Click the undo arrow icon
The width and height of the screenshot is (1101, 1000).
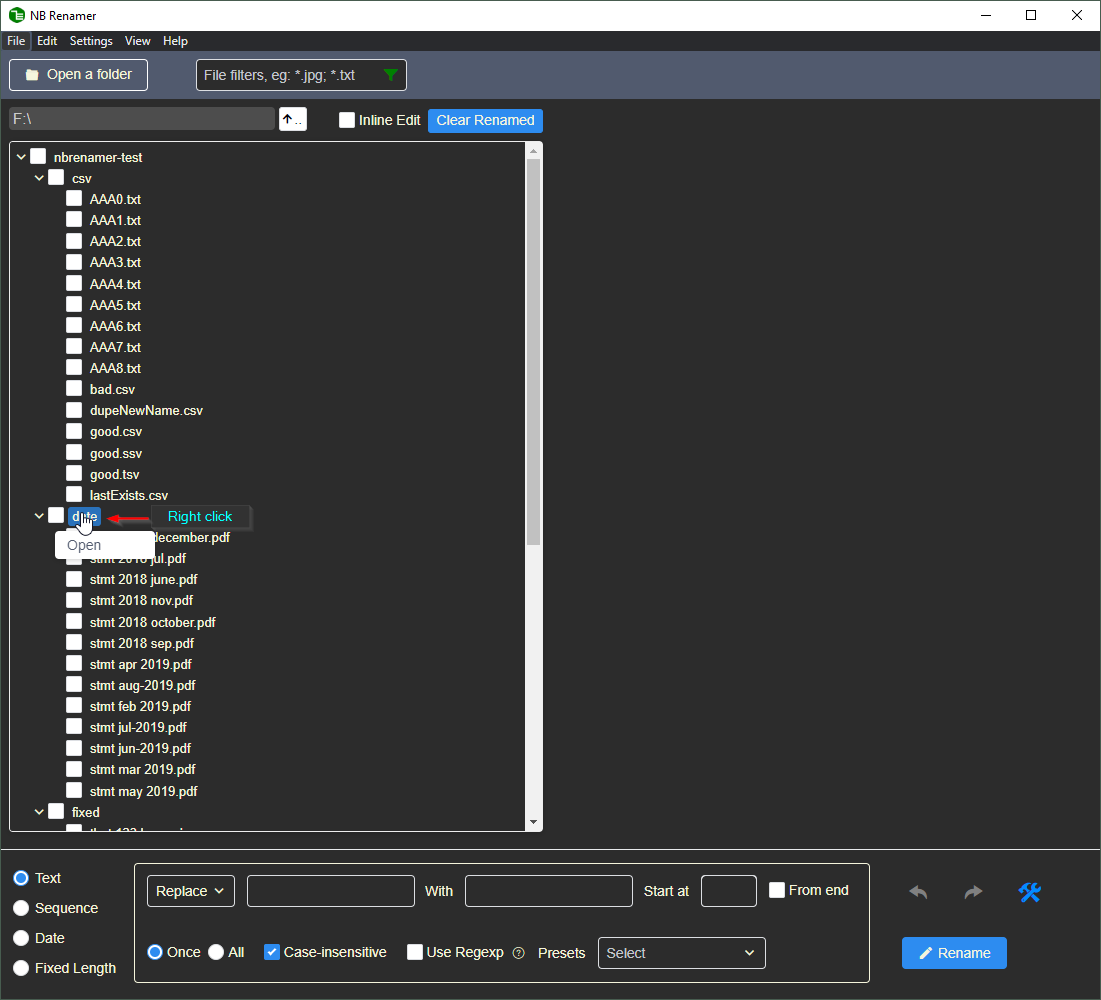coord(918,892)
